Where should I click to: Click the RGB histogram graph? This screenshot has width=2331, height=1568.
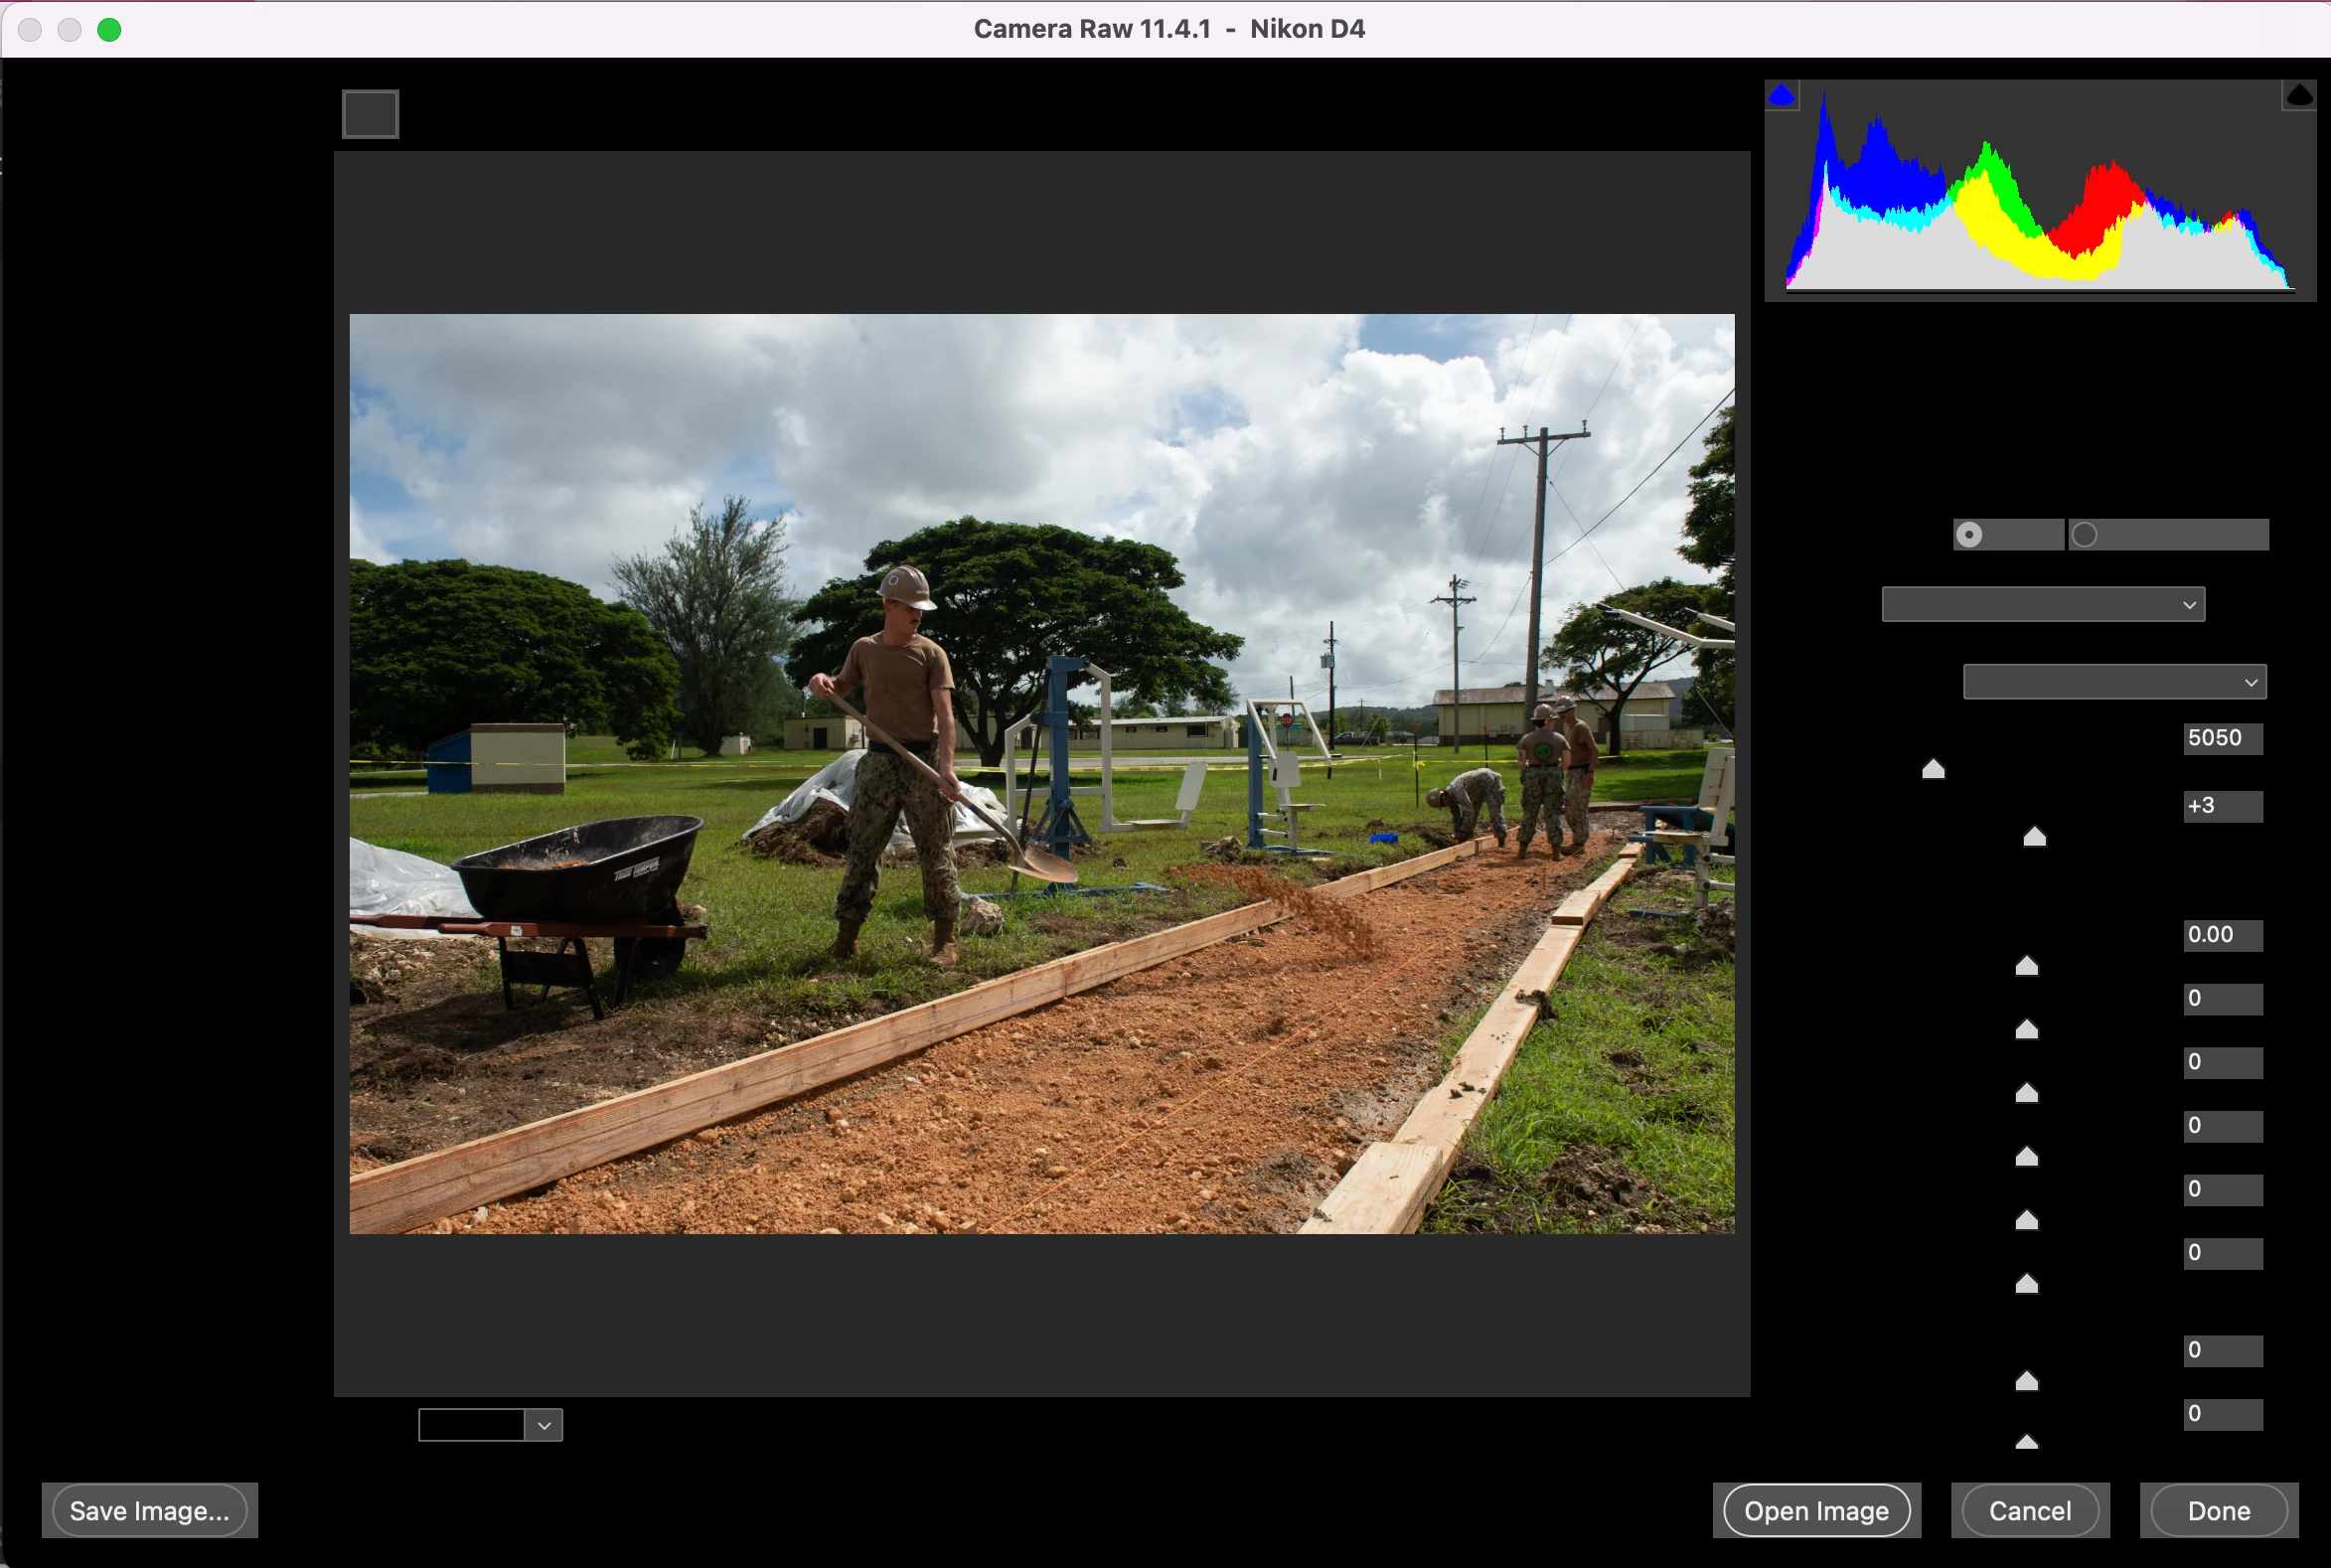[x=2040, y=200]
